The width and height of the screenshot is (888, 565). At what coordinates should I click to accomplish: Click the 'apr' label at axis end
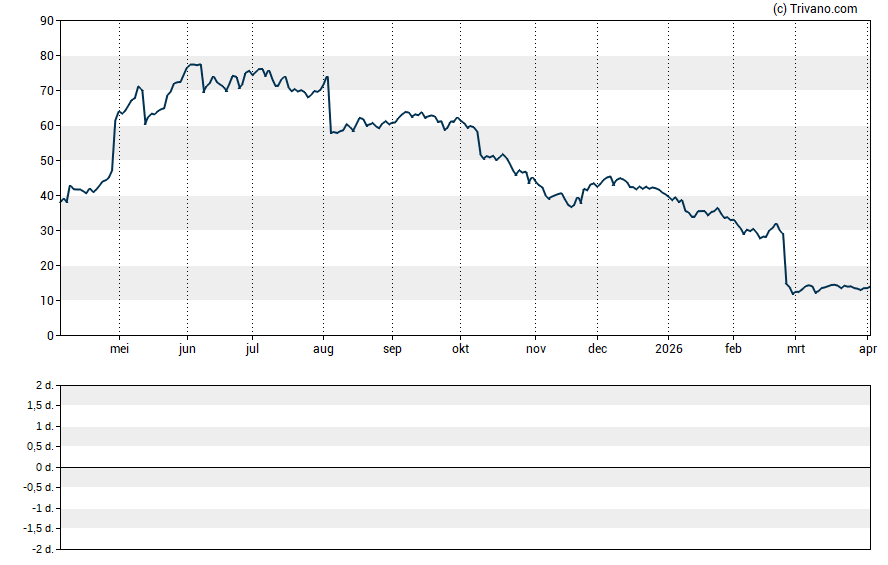coord(869,349)
